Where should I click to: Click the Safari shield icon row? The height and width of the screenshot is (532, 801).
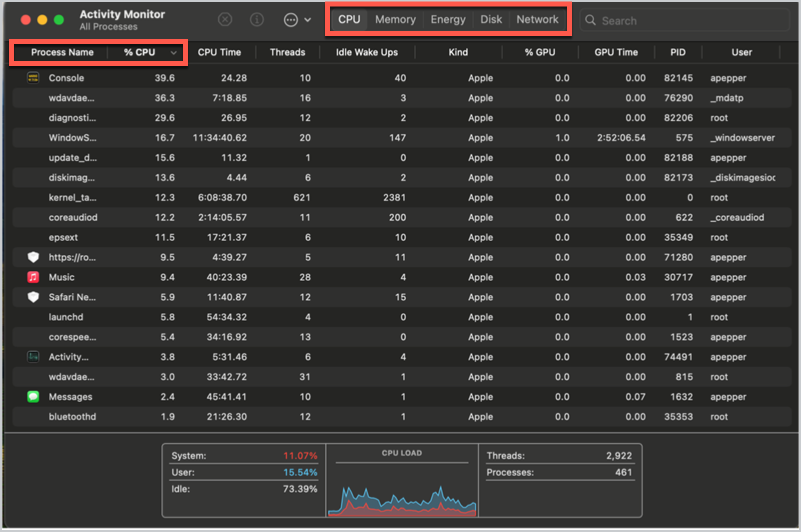click(33, 297)
